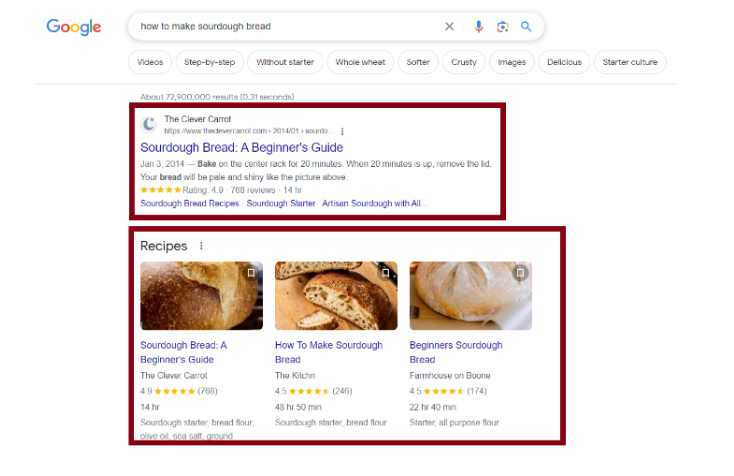Screen dimensions: 734x476
Task: Switch to the Images filter
Action: point(511,62)
